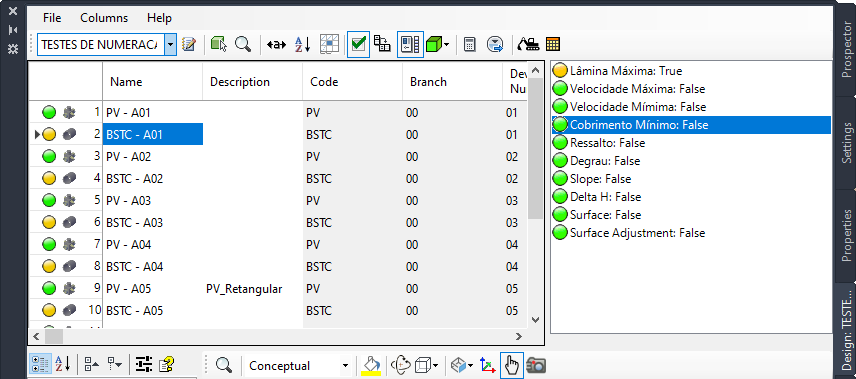Screen dimensions: 856x379
Task: Switch to the Prospector tab
Action: 846,51
